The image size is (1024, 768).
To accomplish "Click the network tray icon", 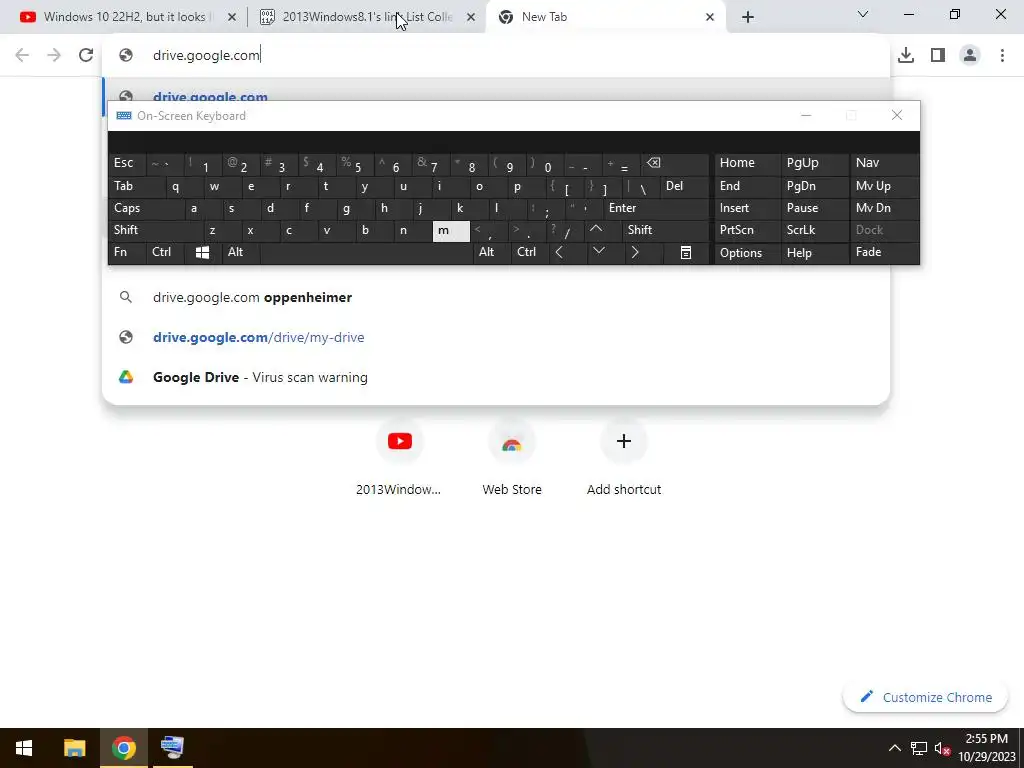I will pyautogui.click(x=919, y=748).
